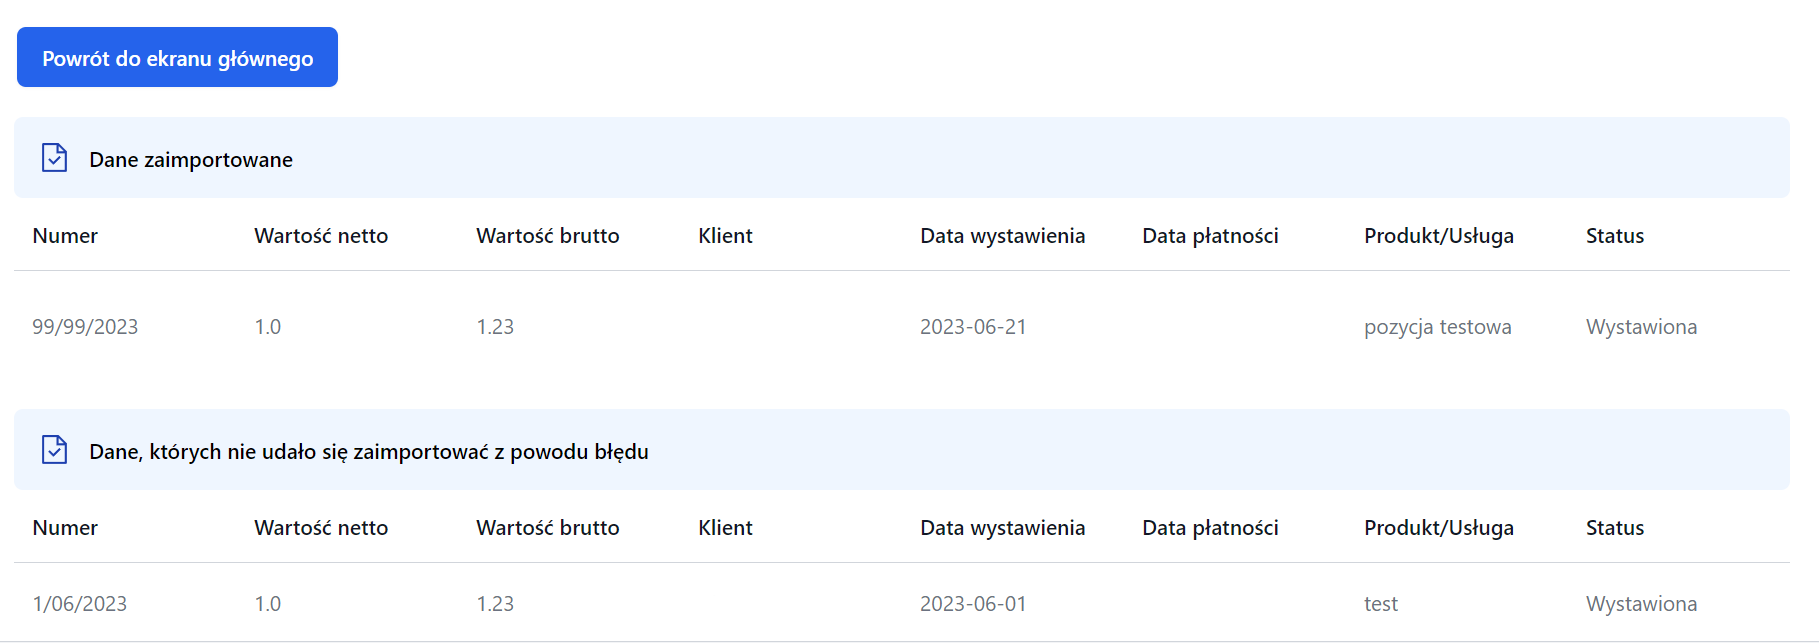Click Klient header in the failed import table
The width and height of the screenshot is (1819, 643).
(x=725, y=528)
